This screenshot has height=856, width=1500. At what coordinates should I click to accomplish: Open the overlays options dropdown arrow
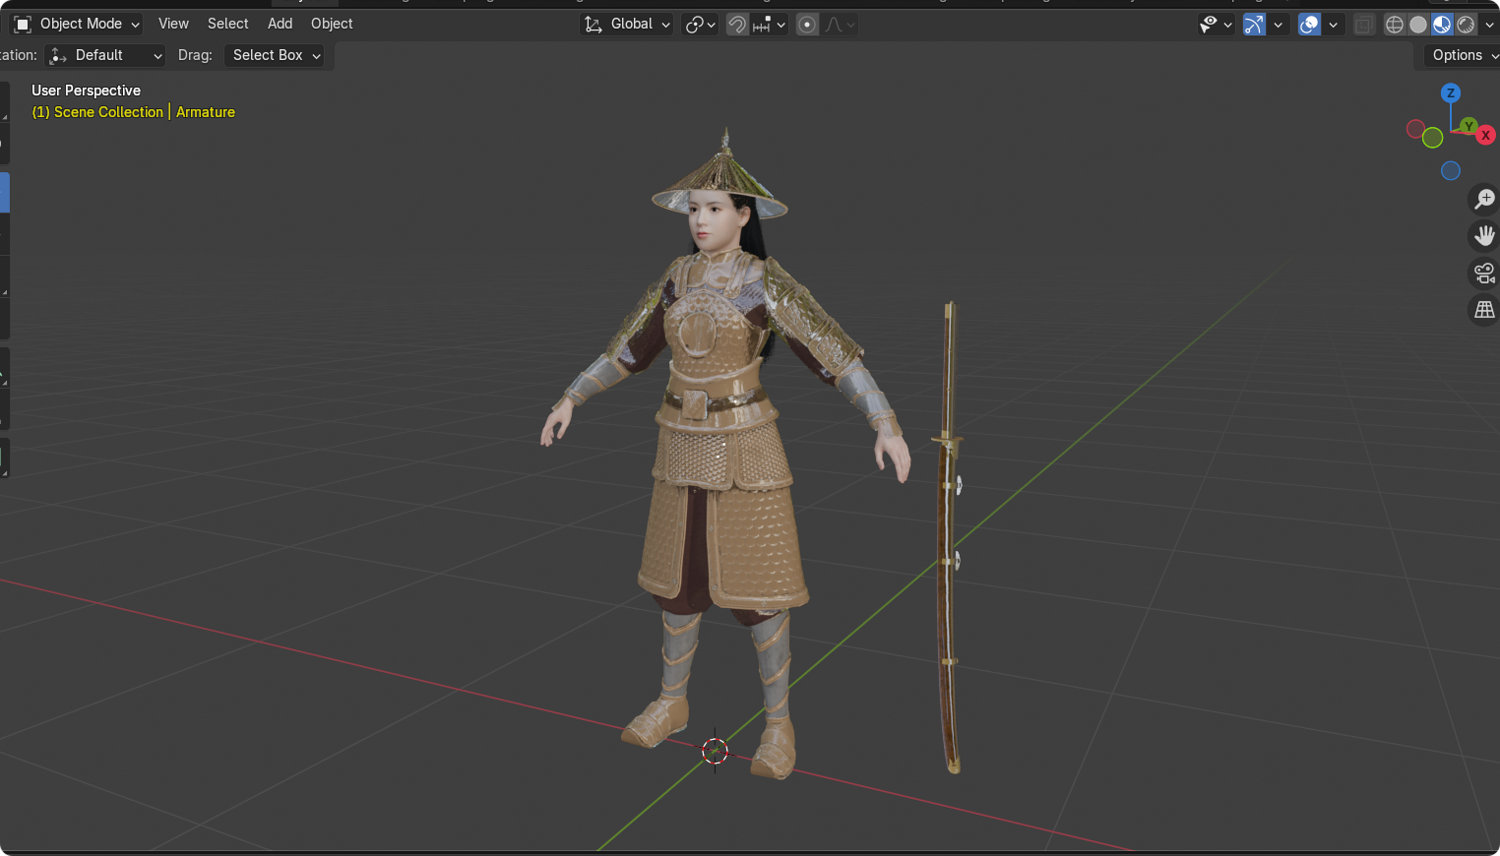[x=1333, y=24]
